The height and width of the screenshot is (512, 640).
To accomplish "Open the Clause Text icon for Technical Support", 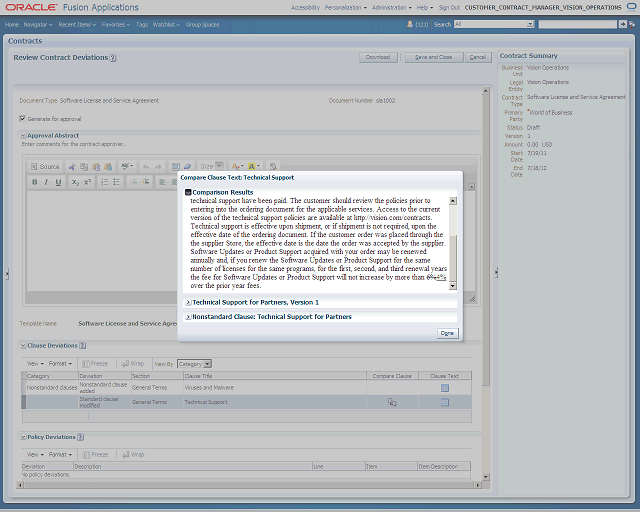I will pyautogui.click(x=445, y=403).
